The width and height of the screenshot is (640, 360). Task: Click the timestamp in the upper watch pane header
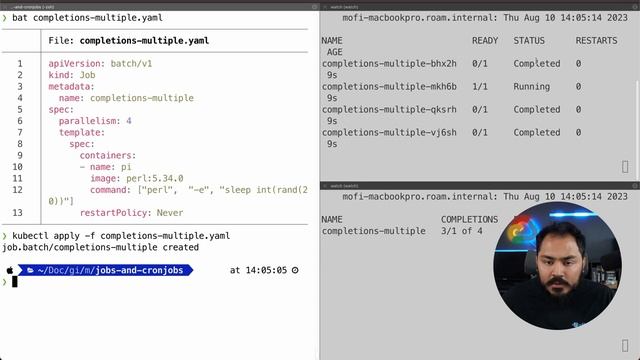point(565,18)
